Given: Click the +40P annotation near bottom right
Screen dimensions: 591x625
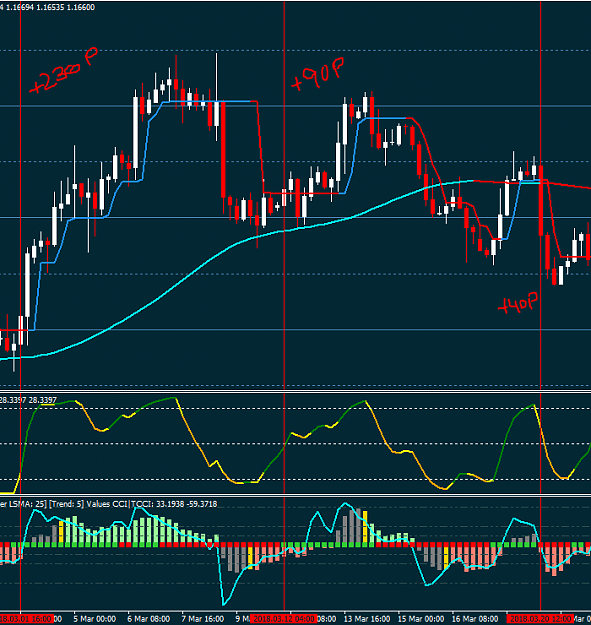Looking at the screenshot, I should tap(518, 303).
